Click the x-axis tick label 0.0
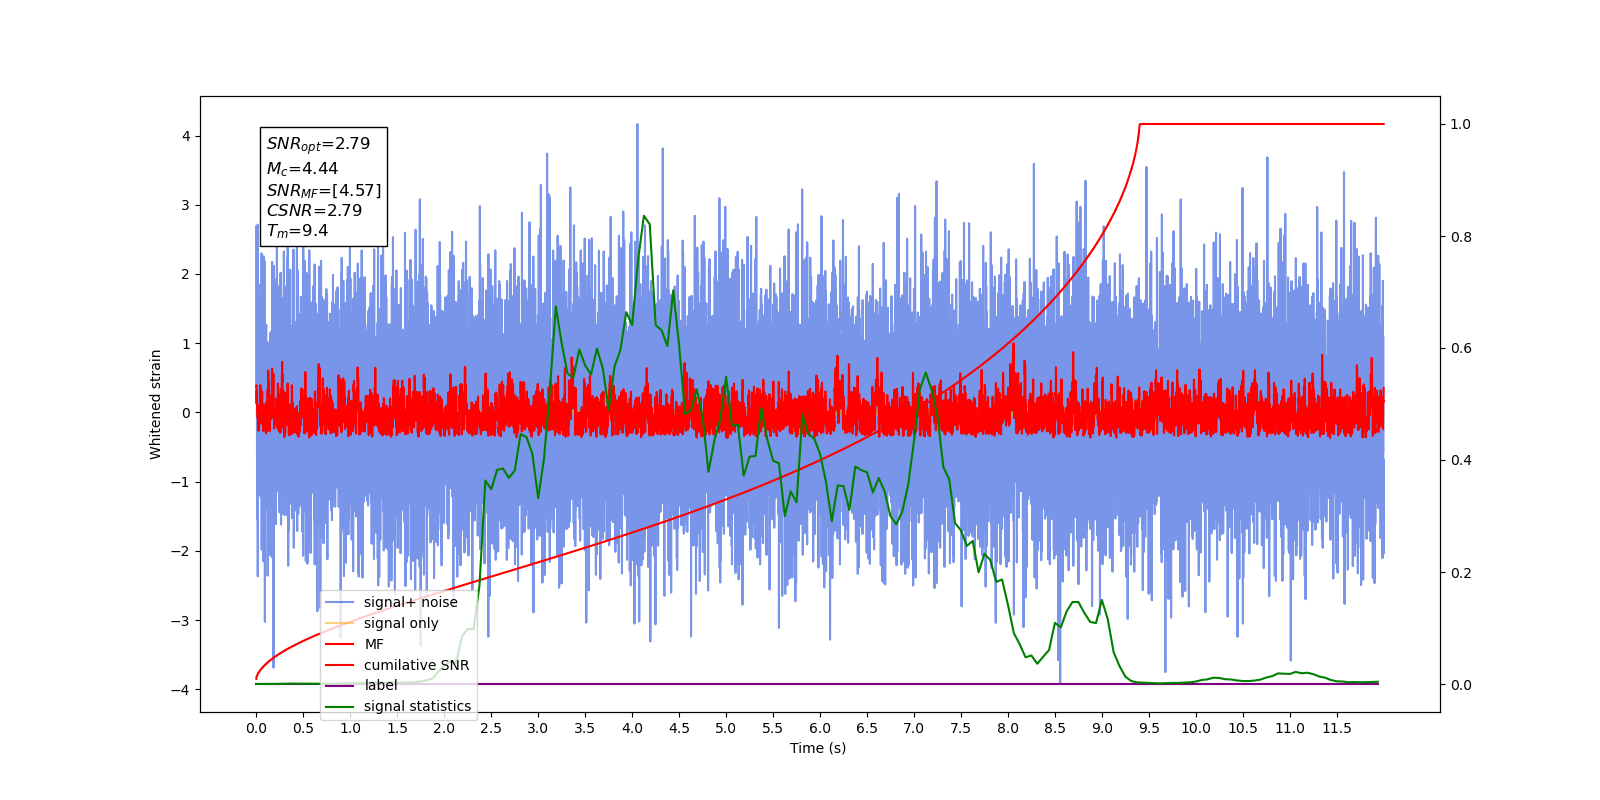Image resolution: width=1600 pixels, height=800 pixels. [x=256, y=728]
